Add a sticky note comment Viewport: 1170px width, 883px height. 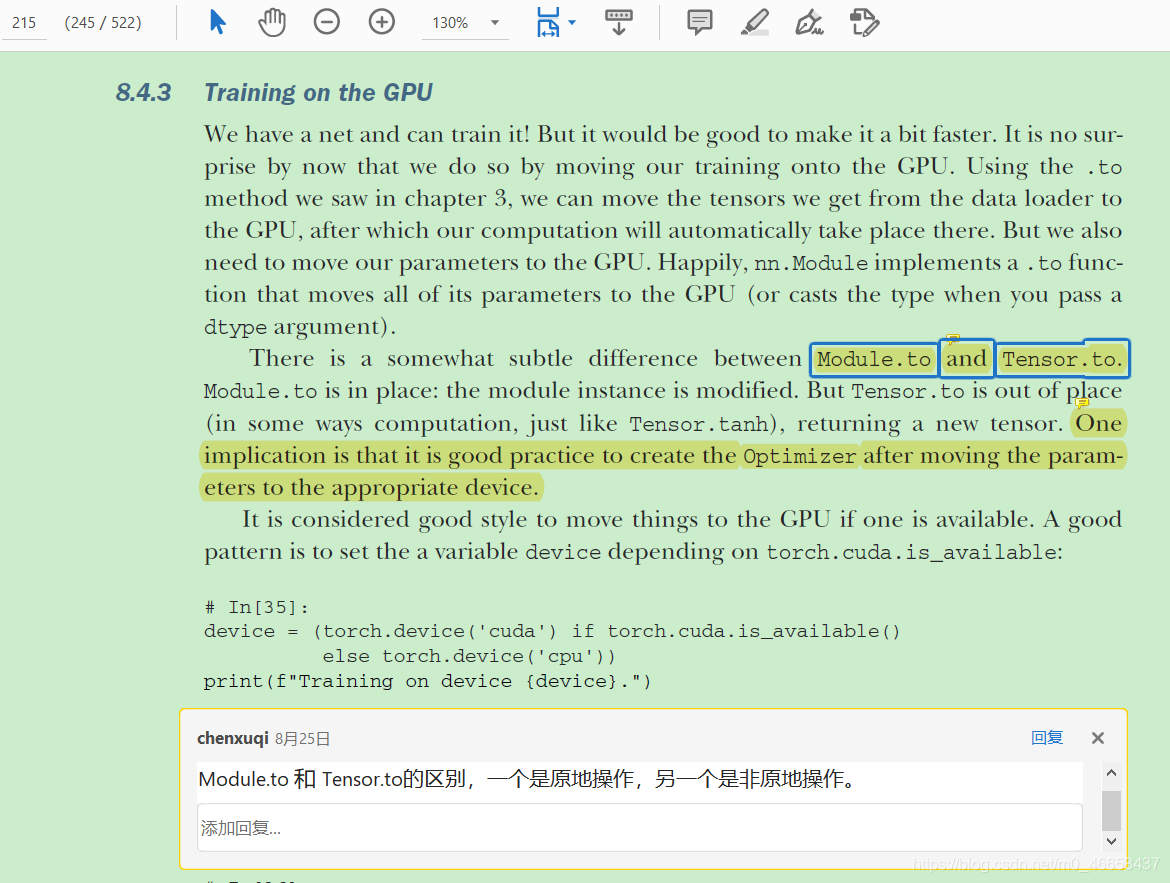pos(699,22)
